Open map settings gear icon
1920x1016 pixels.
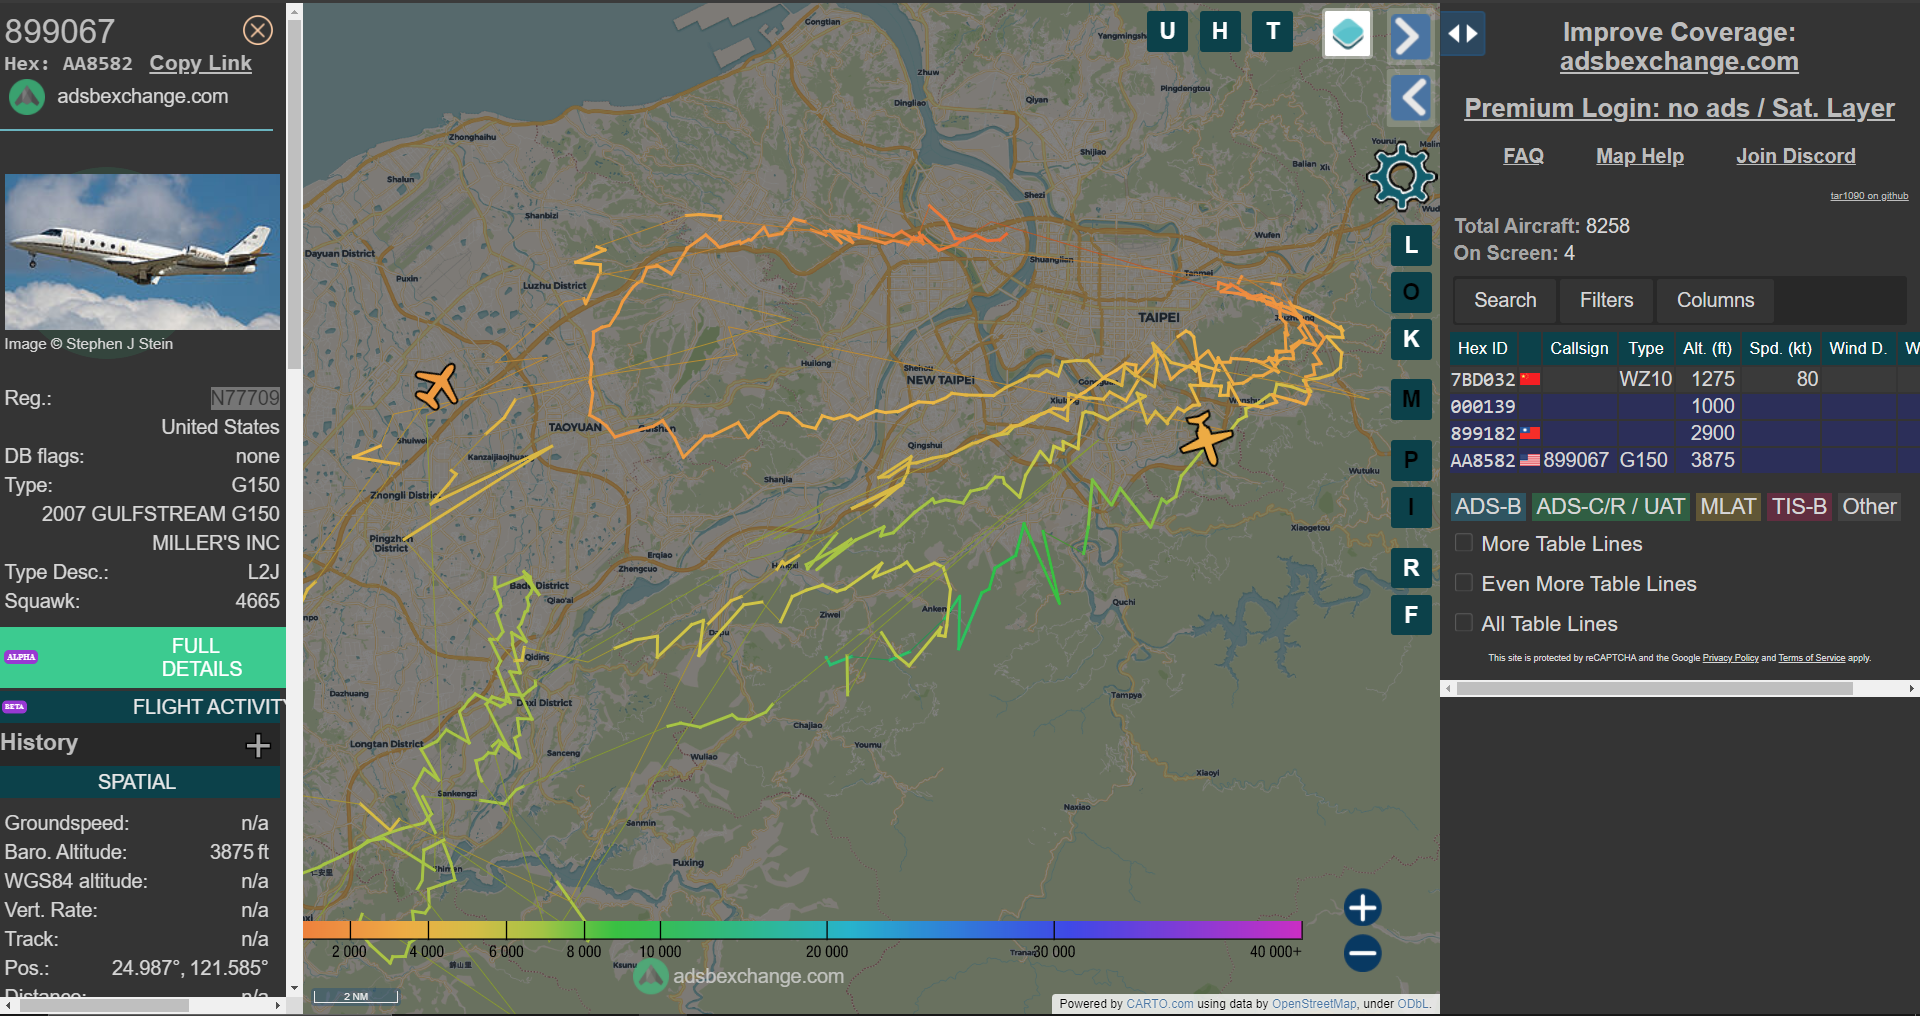pyautogui.click(x=1402, y=176)
